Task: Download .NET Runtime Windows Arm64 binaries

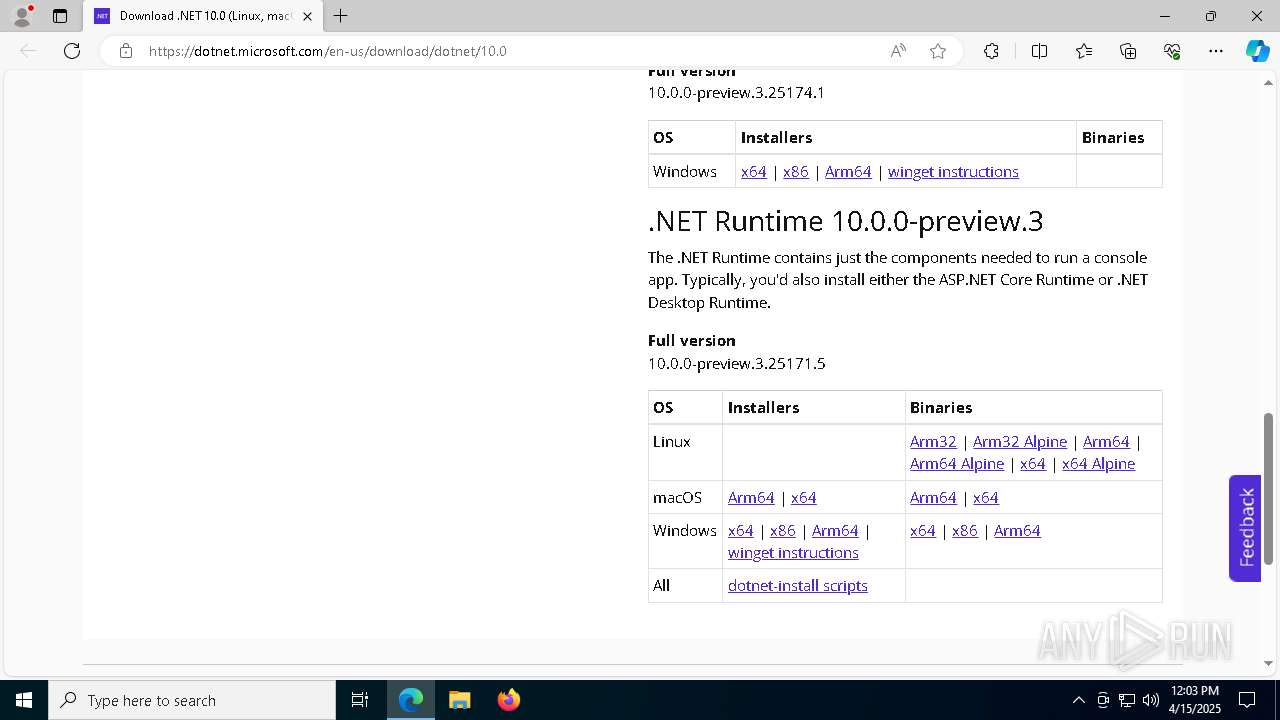Action: [1017, 531]
